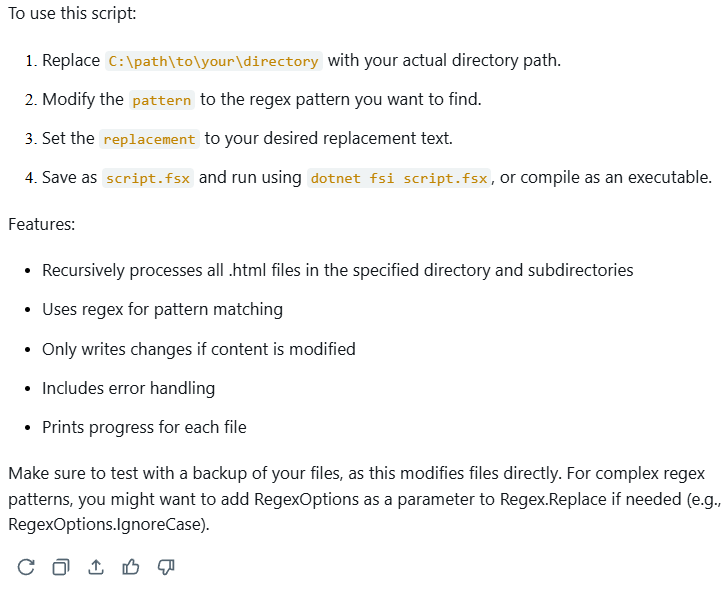Click the 'pattern' inline code
Screen dimensions: 728x589
[x=162, y=100]
